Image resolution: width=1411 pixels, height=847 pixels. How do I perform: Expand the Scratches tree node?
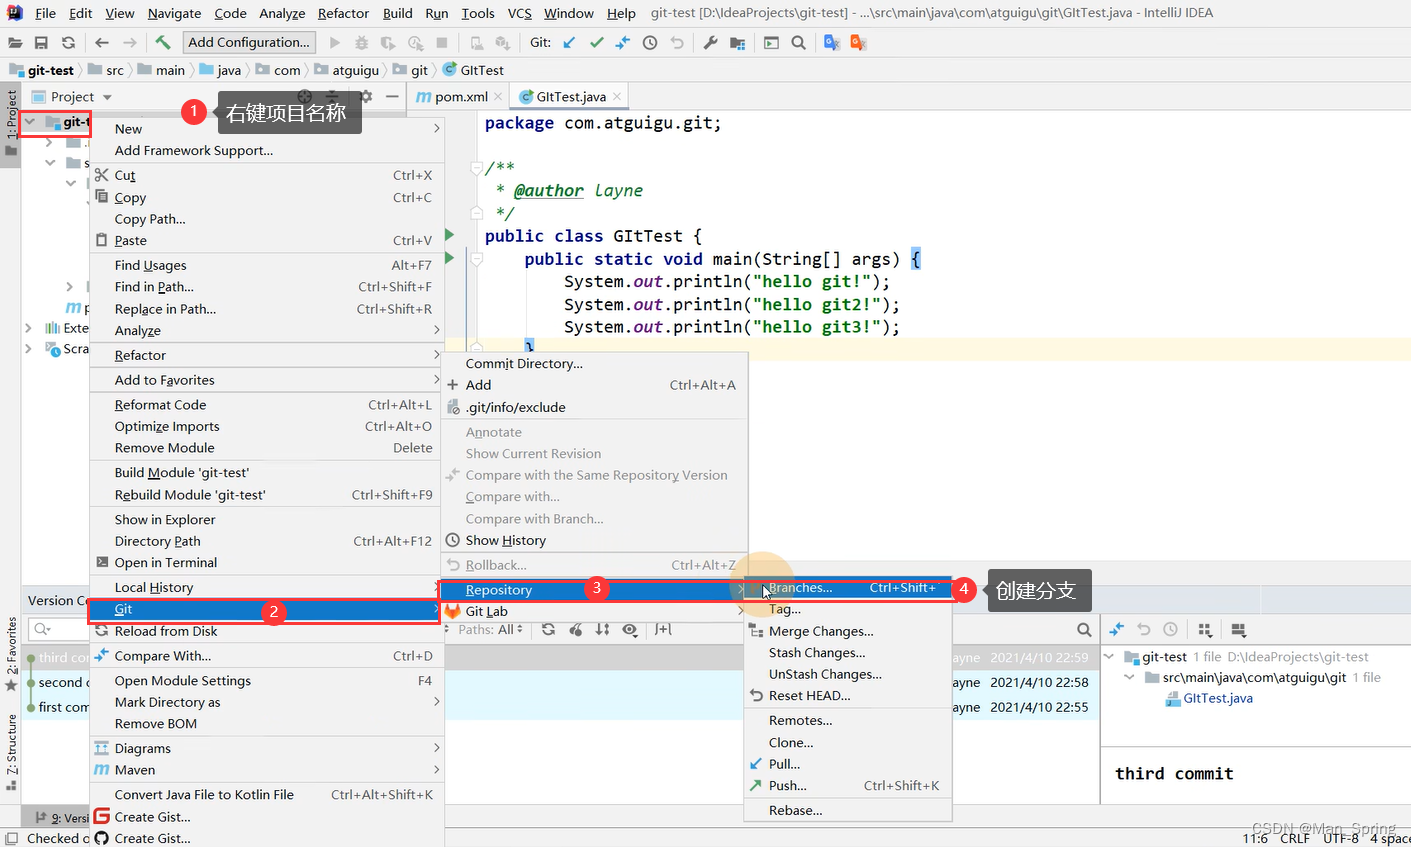coord(28,348)
